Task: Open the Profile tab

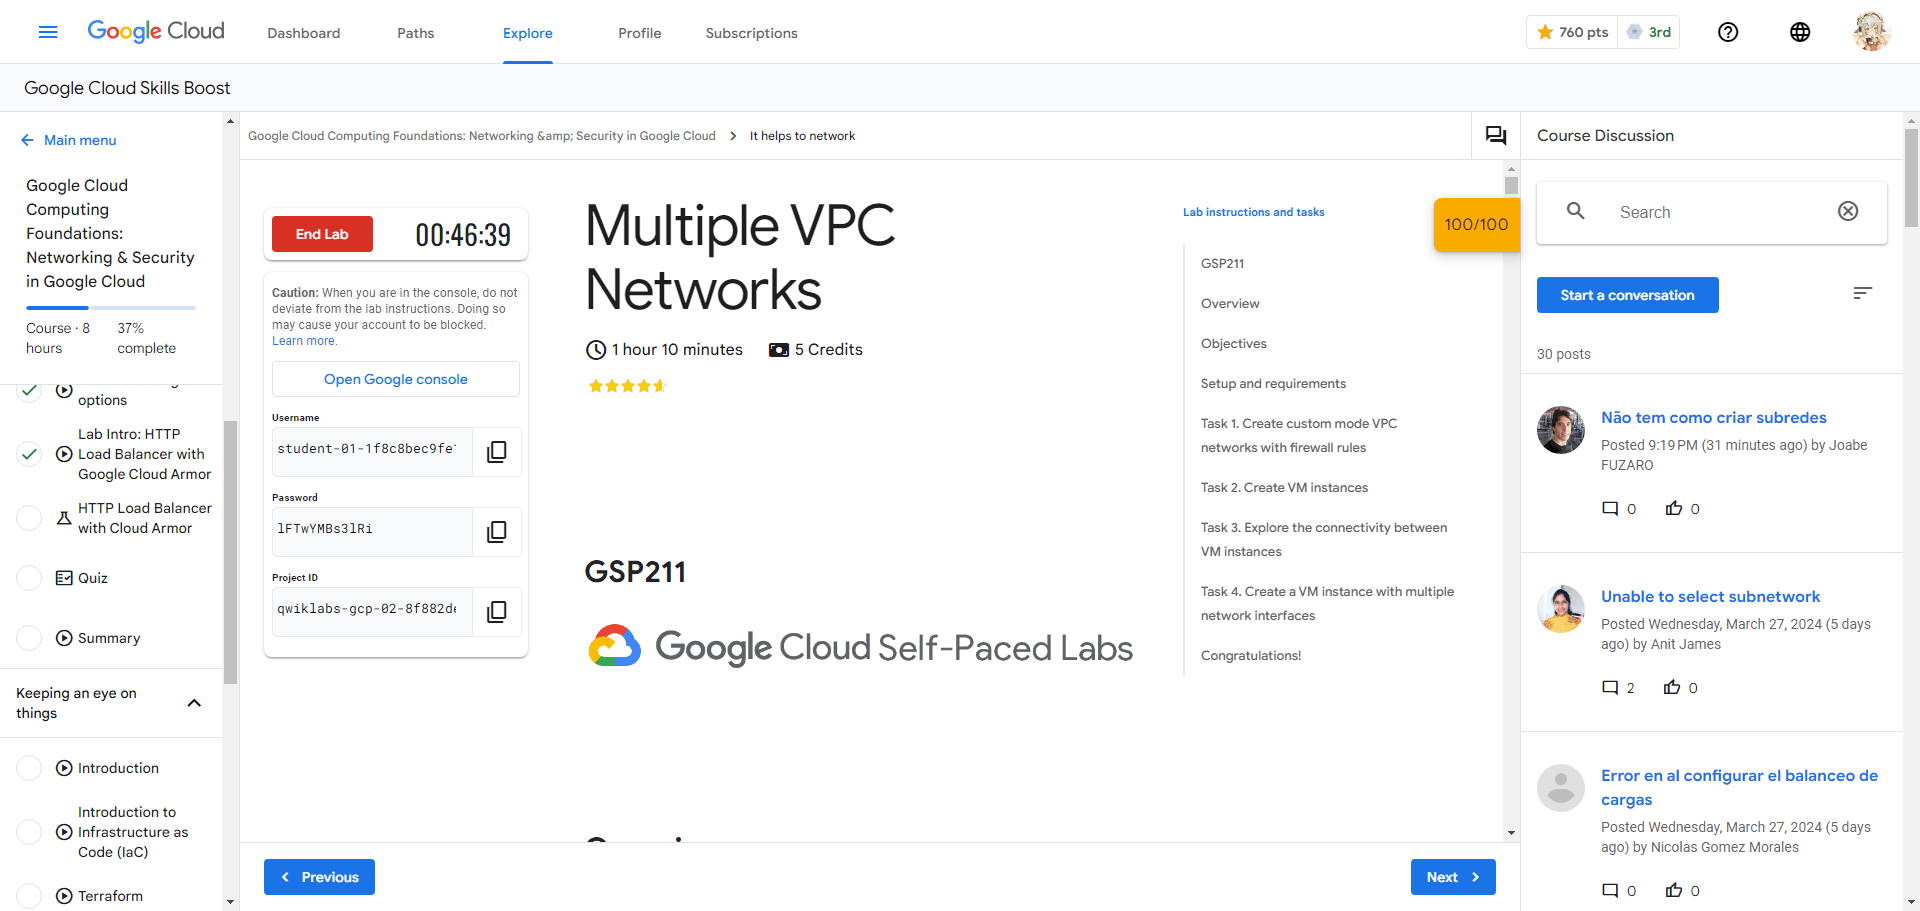Action: tap(640, 33)
